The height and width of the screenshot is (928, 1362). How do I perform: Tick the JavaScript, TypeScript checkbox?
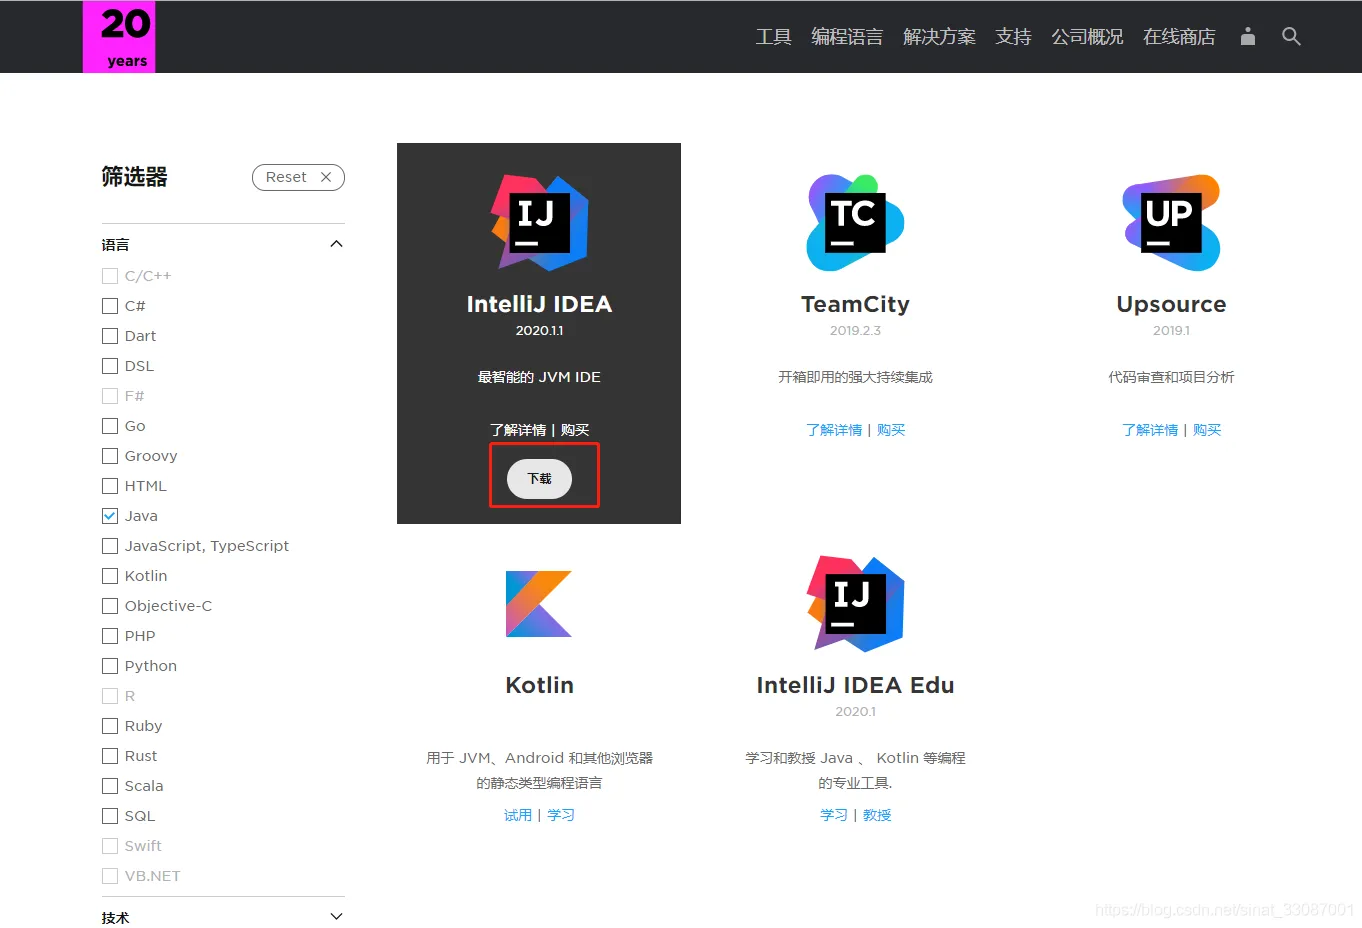tap(110, 546)
